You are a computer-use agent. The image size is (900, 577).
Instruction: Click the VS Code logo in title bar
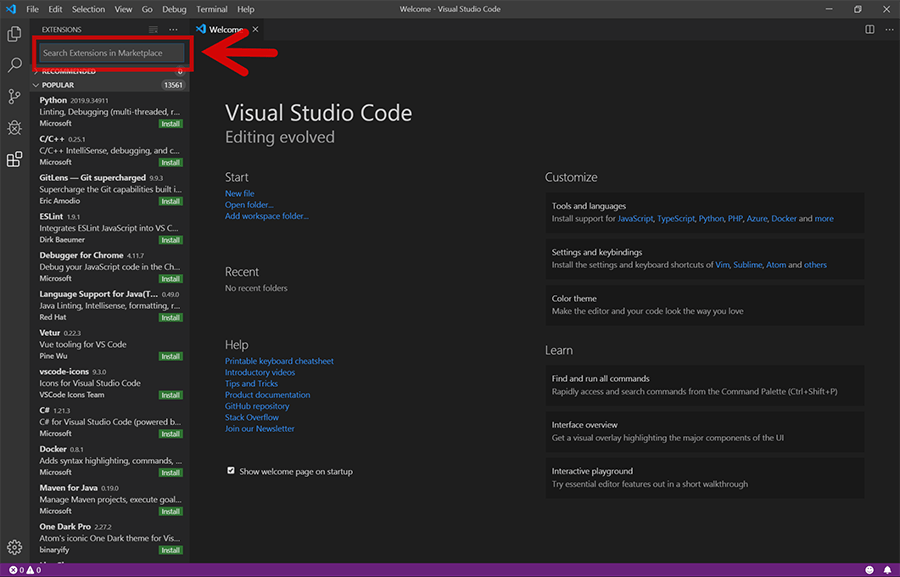[11, 9]
